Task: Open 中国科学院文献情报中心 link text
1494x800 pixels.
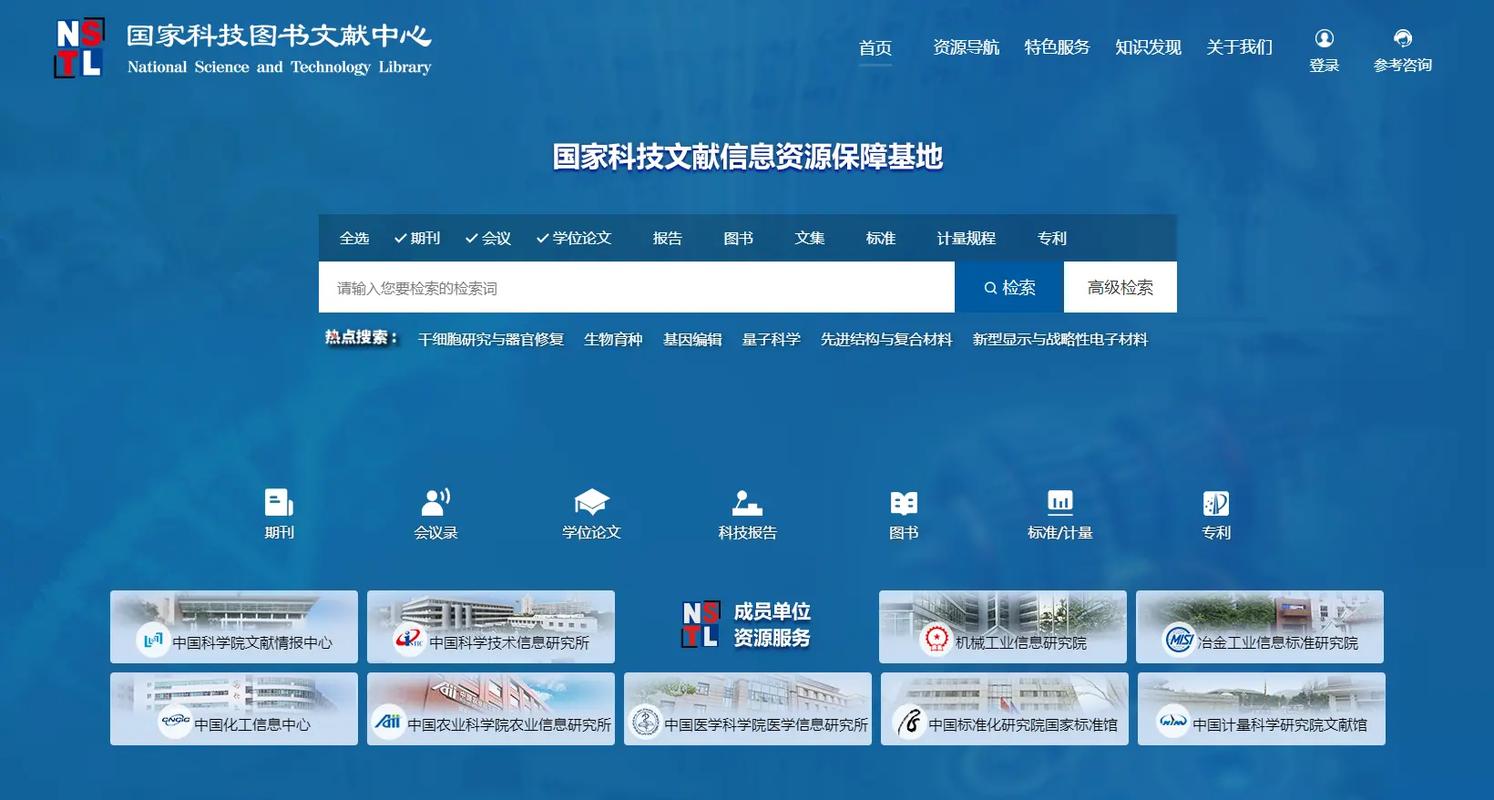Action: point(252,642)
